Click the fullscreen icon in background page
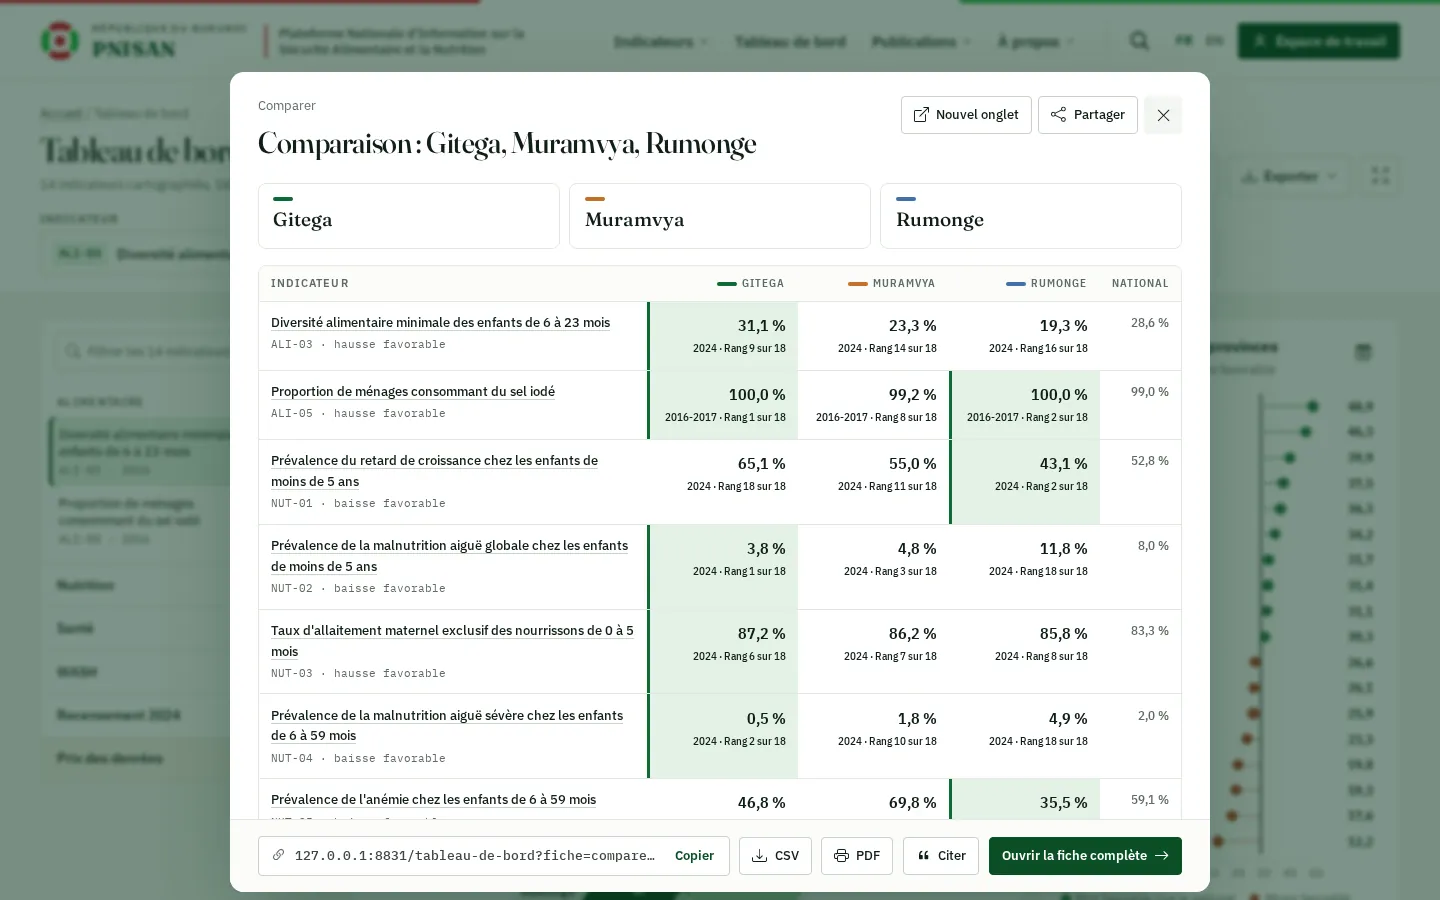The height and width of the screenshot is (900, 1440). (x=1381, y=176)
